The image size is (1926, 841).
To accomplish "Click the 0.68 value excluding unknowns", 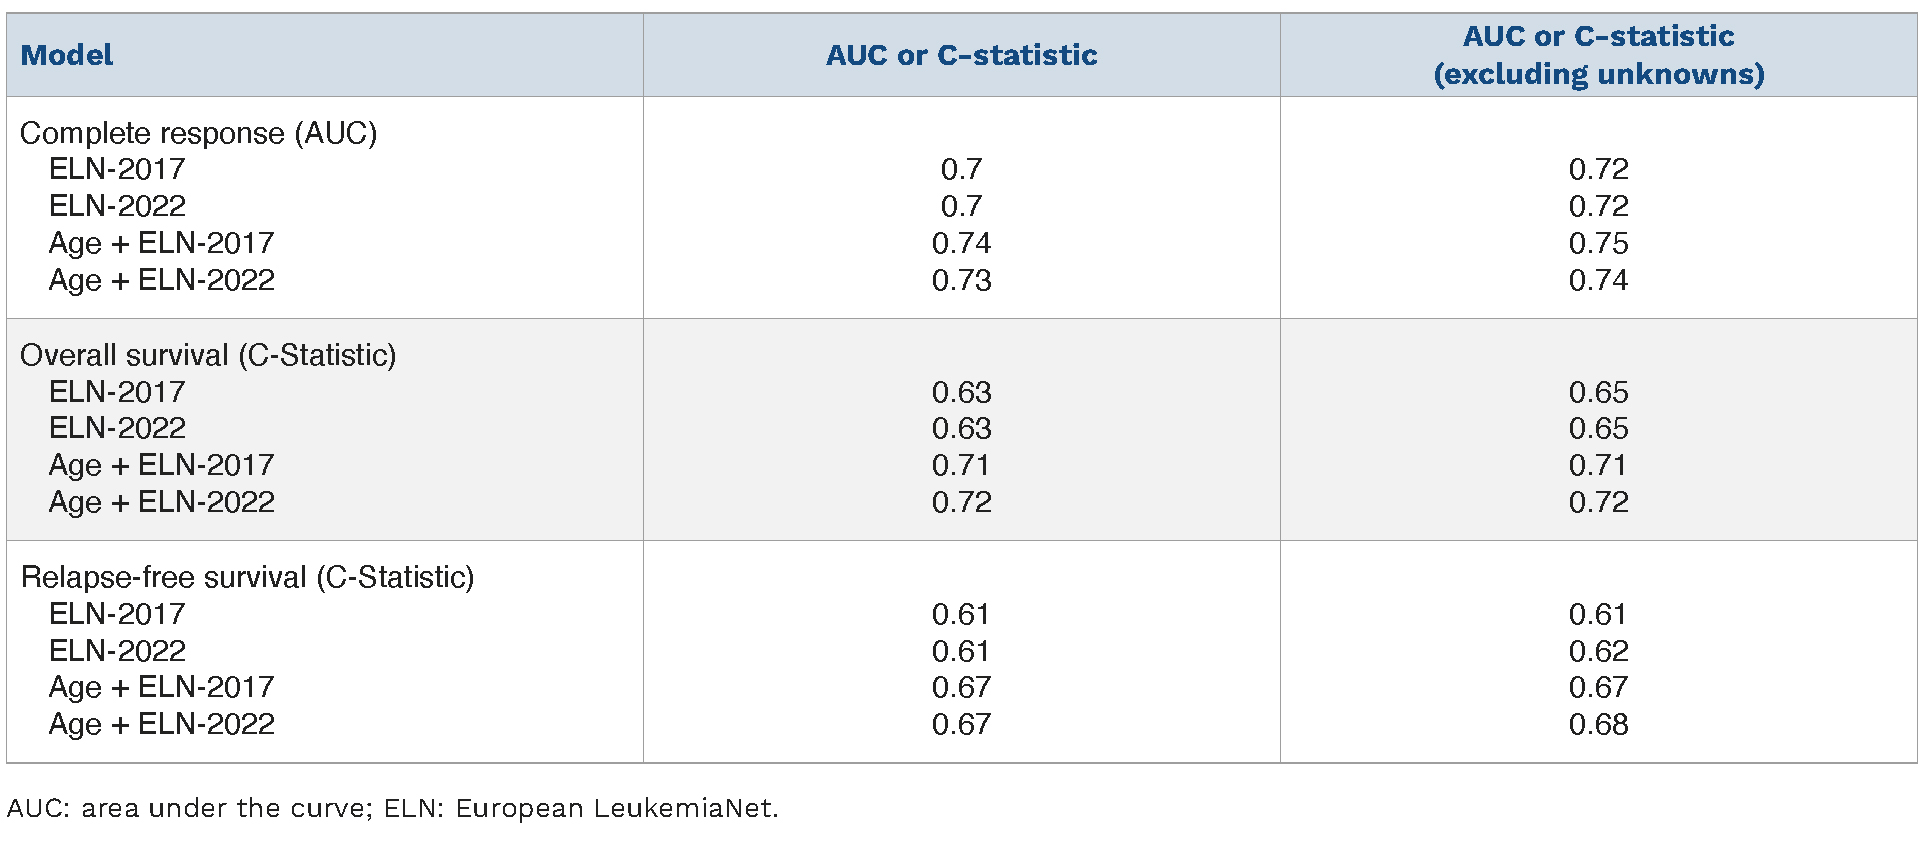I will (x=1598, y=724).
